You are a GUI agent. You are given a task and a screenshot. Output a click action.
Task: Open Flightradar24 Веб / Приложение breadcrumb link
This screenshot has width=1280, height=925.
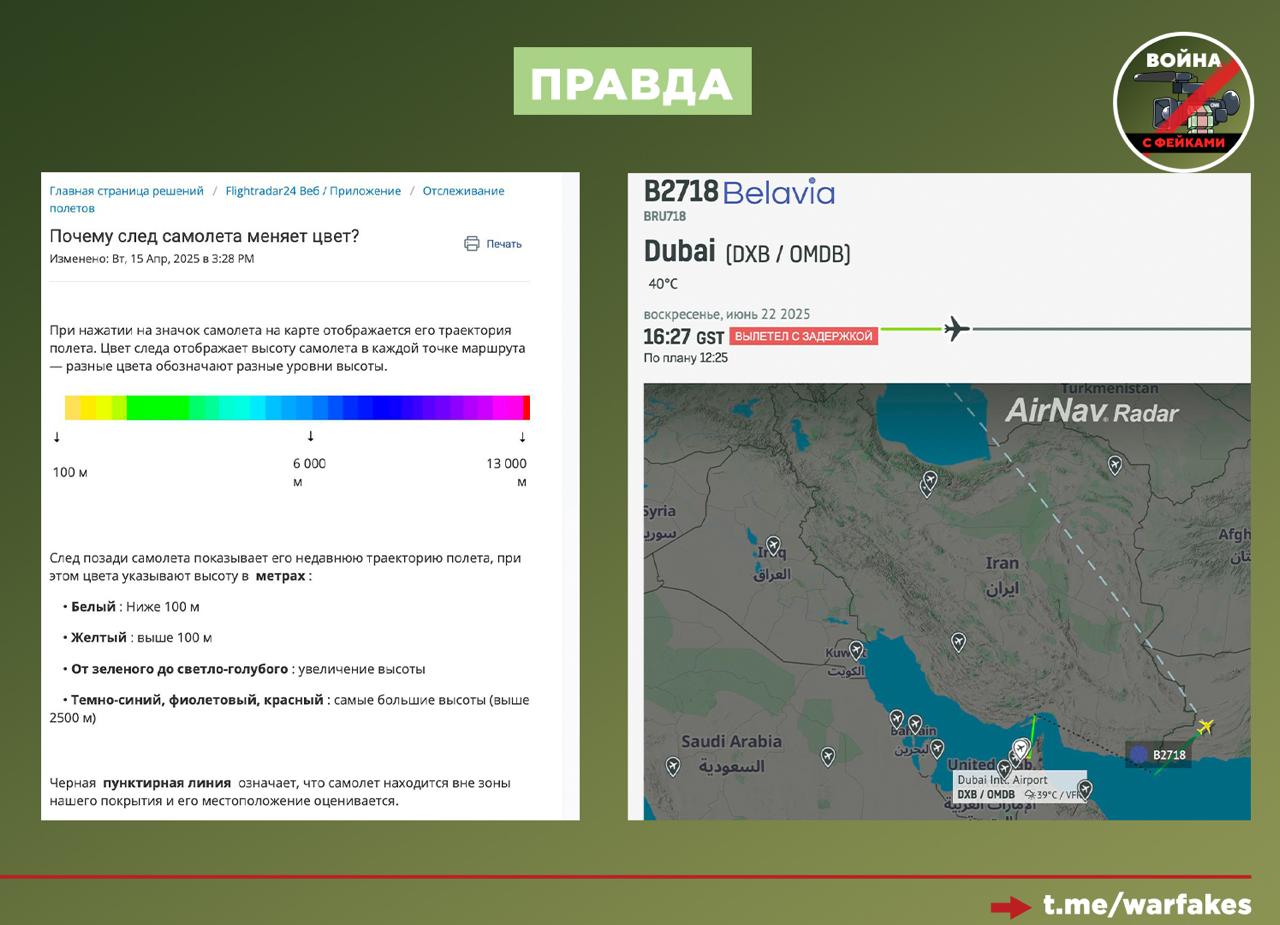tap(313, 191)
